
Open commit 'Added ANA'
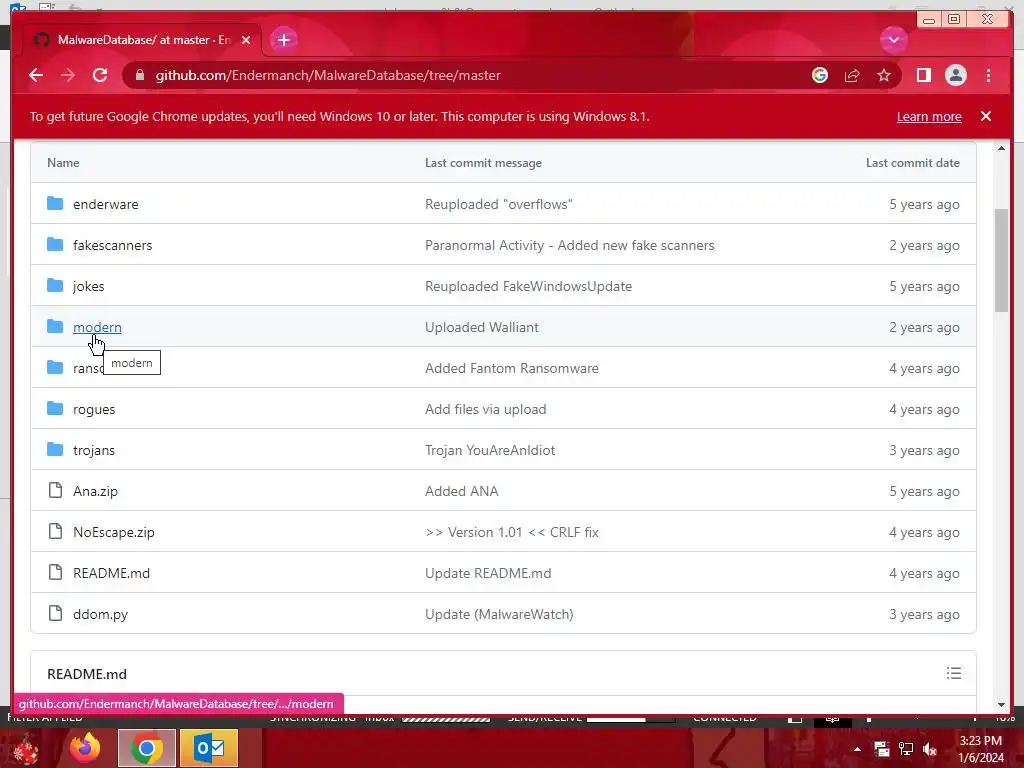point(462,491)
